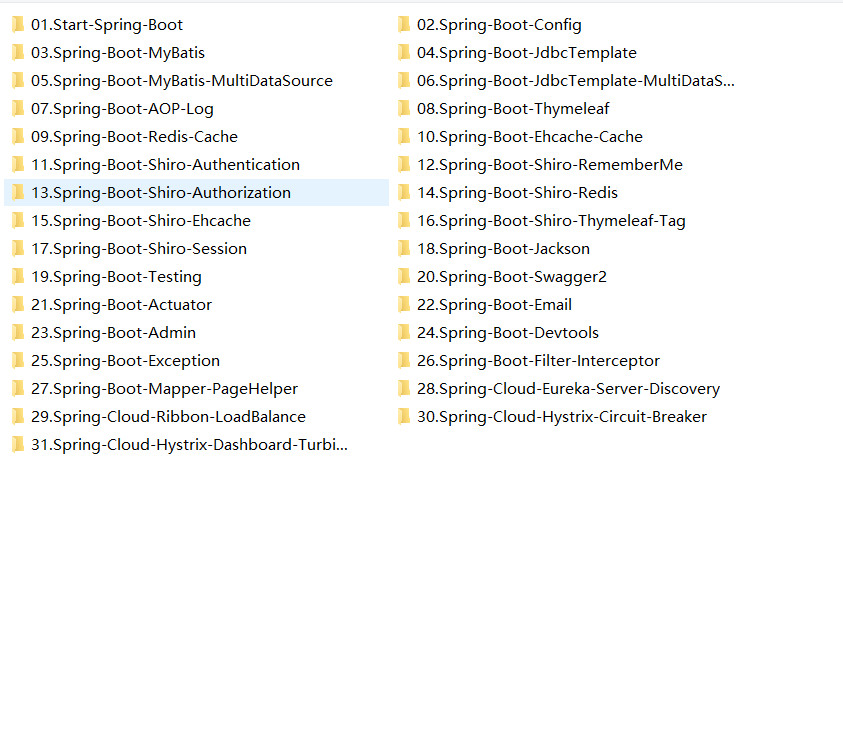Click the text "12.Spring-Boot-Shiro-RememberMe"
Screen dimensions: 843x746
click(549, 165)
